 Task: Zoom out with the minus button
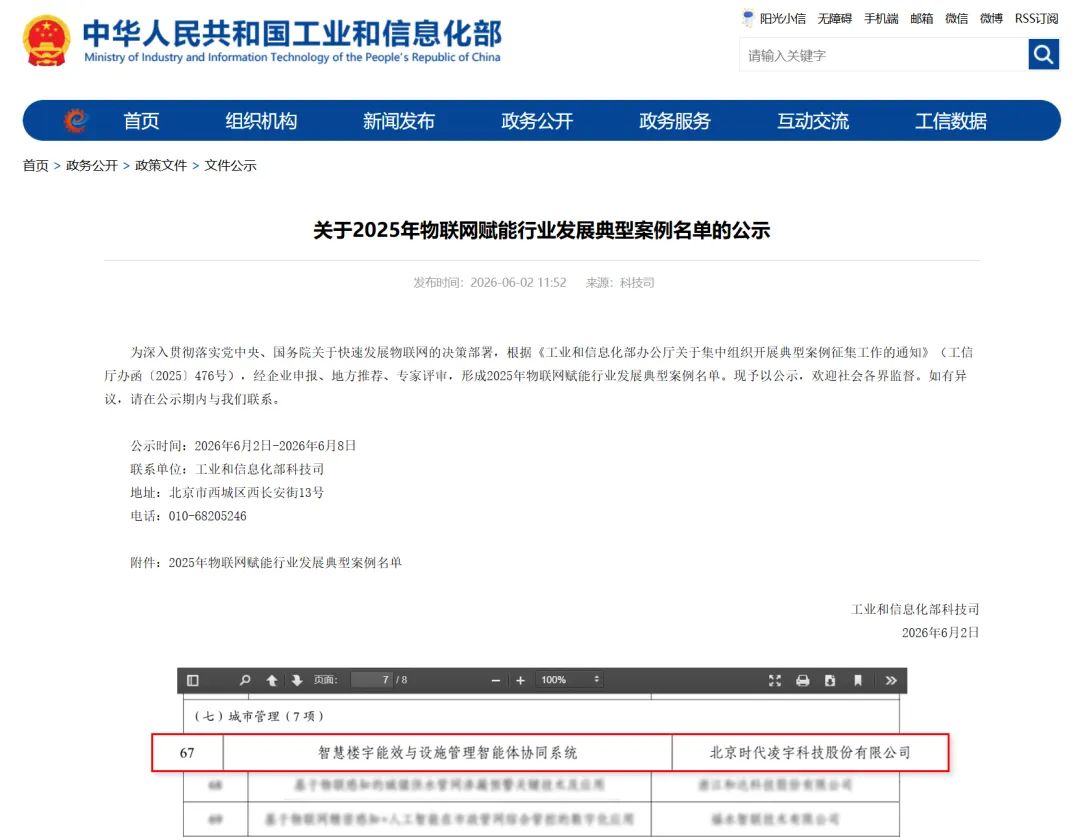pyautogui.click(x=495, y=681)
